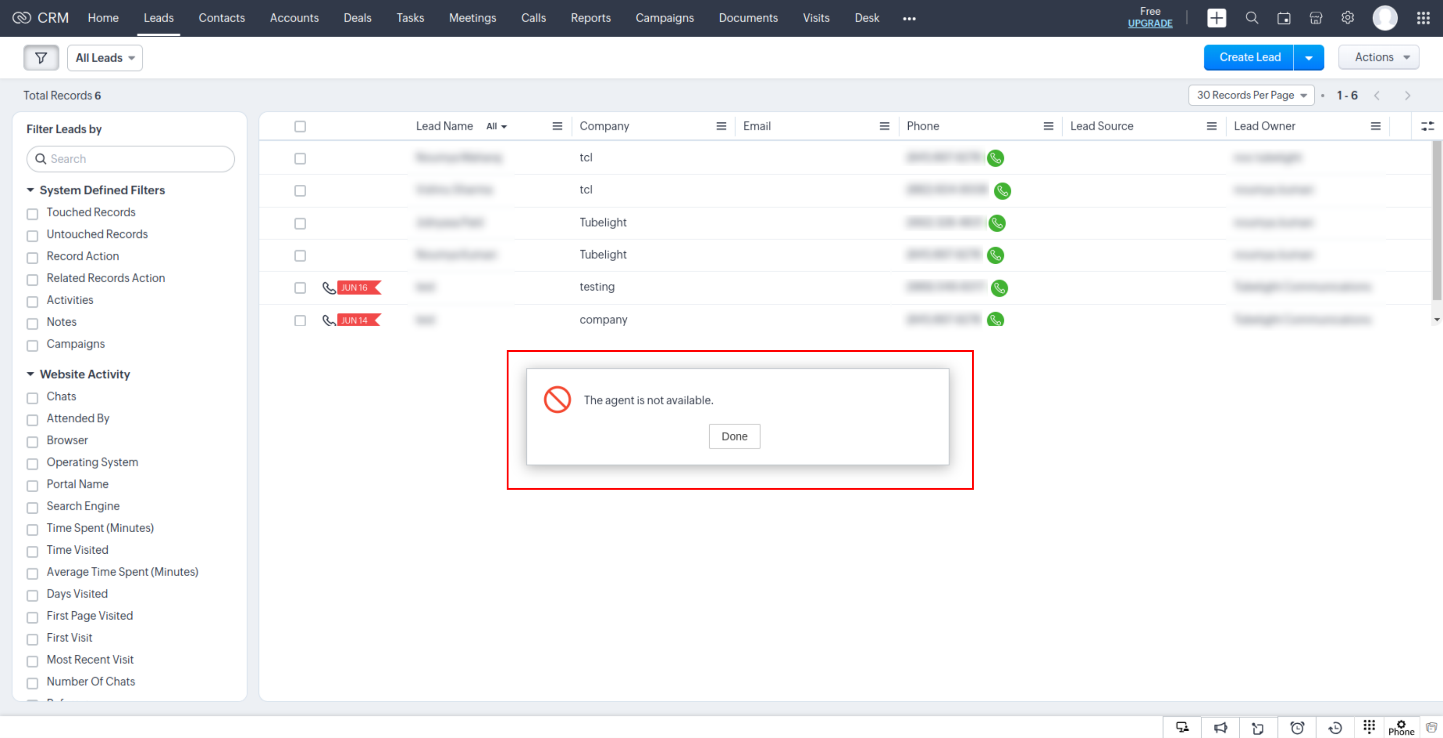The image size is (1443, 738).
Task: Enable the Notes filter checkbox
Action: click(32, 323)
